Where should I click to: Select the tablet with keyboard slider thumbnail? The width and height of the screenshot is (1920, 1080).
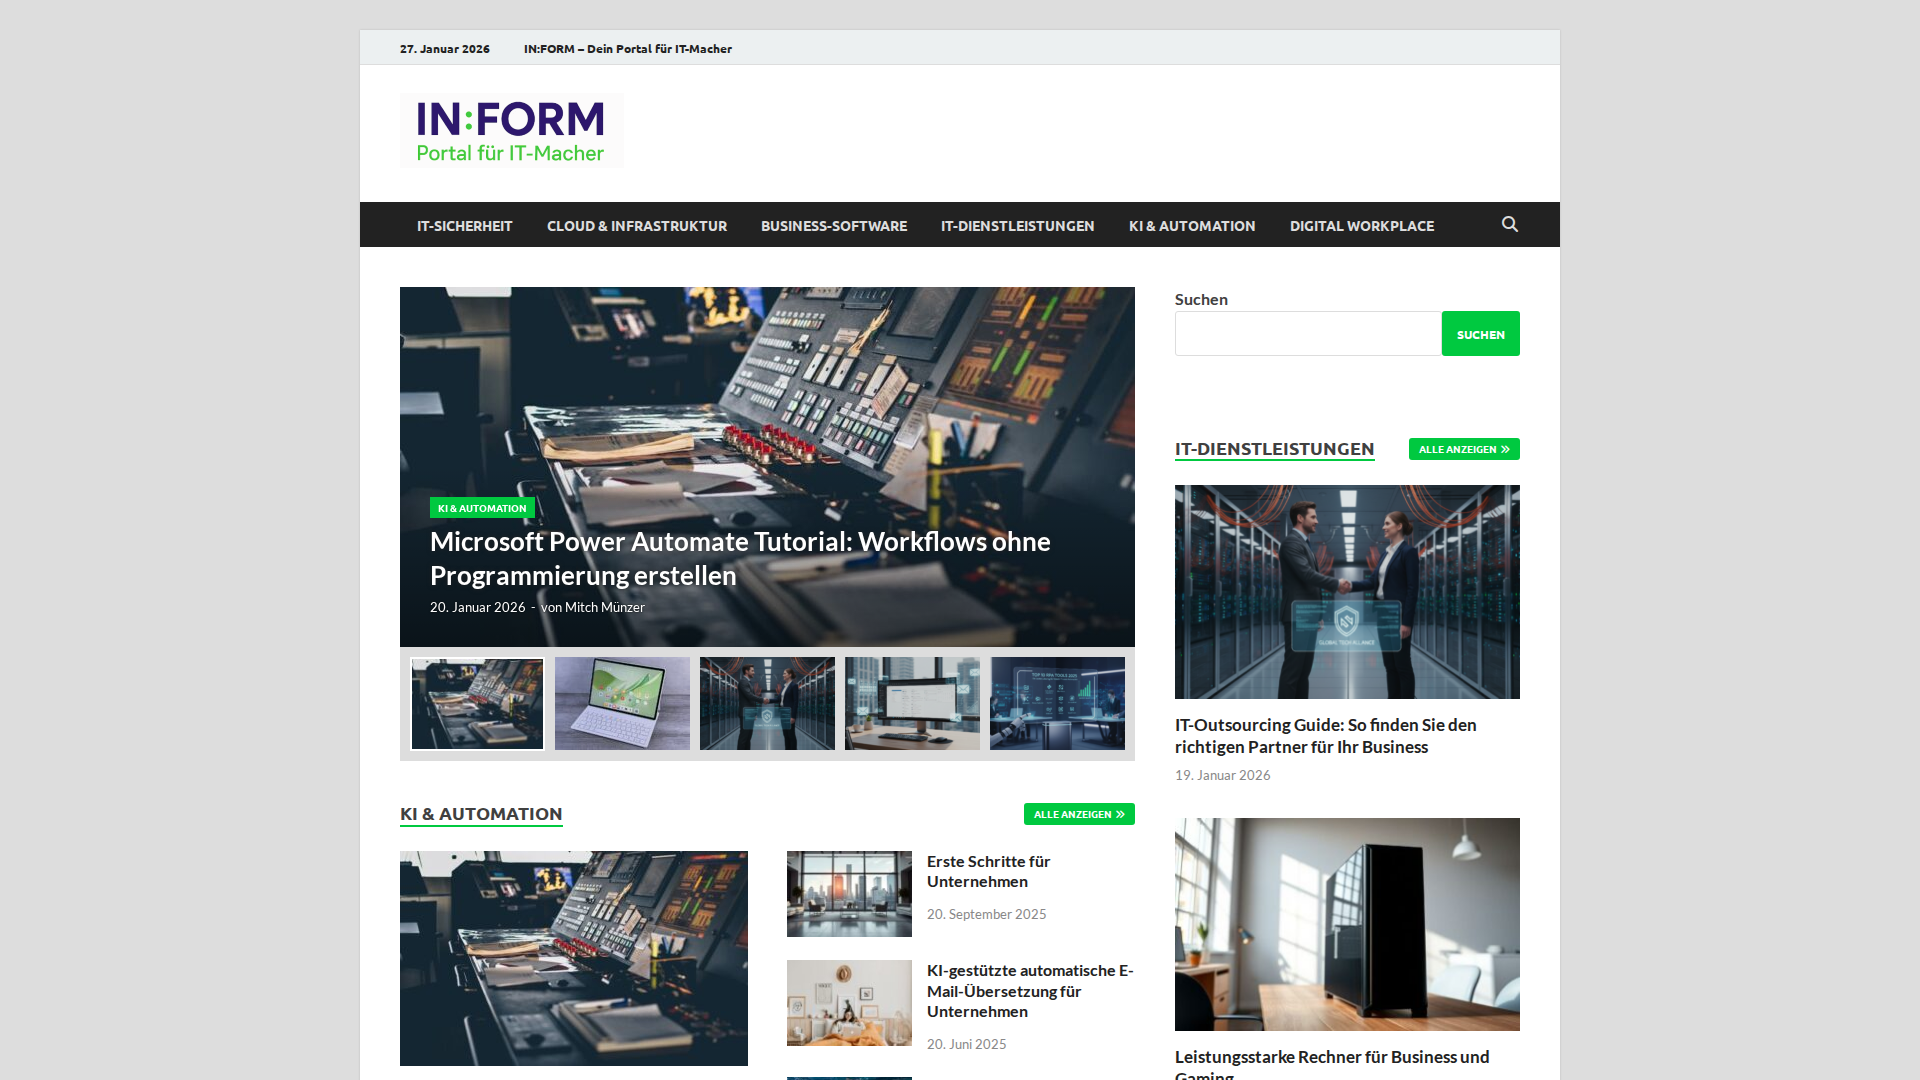[x=622, y=703]
